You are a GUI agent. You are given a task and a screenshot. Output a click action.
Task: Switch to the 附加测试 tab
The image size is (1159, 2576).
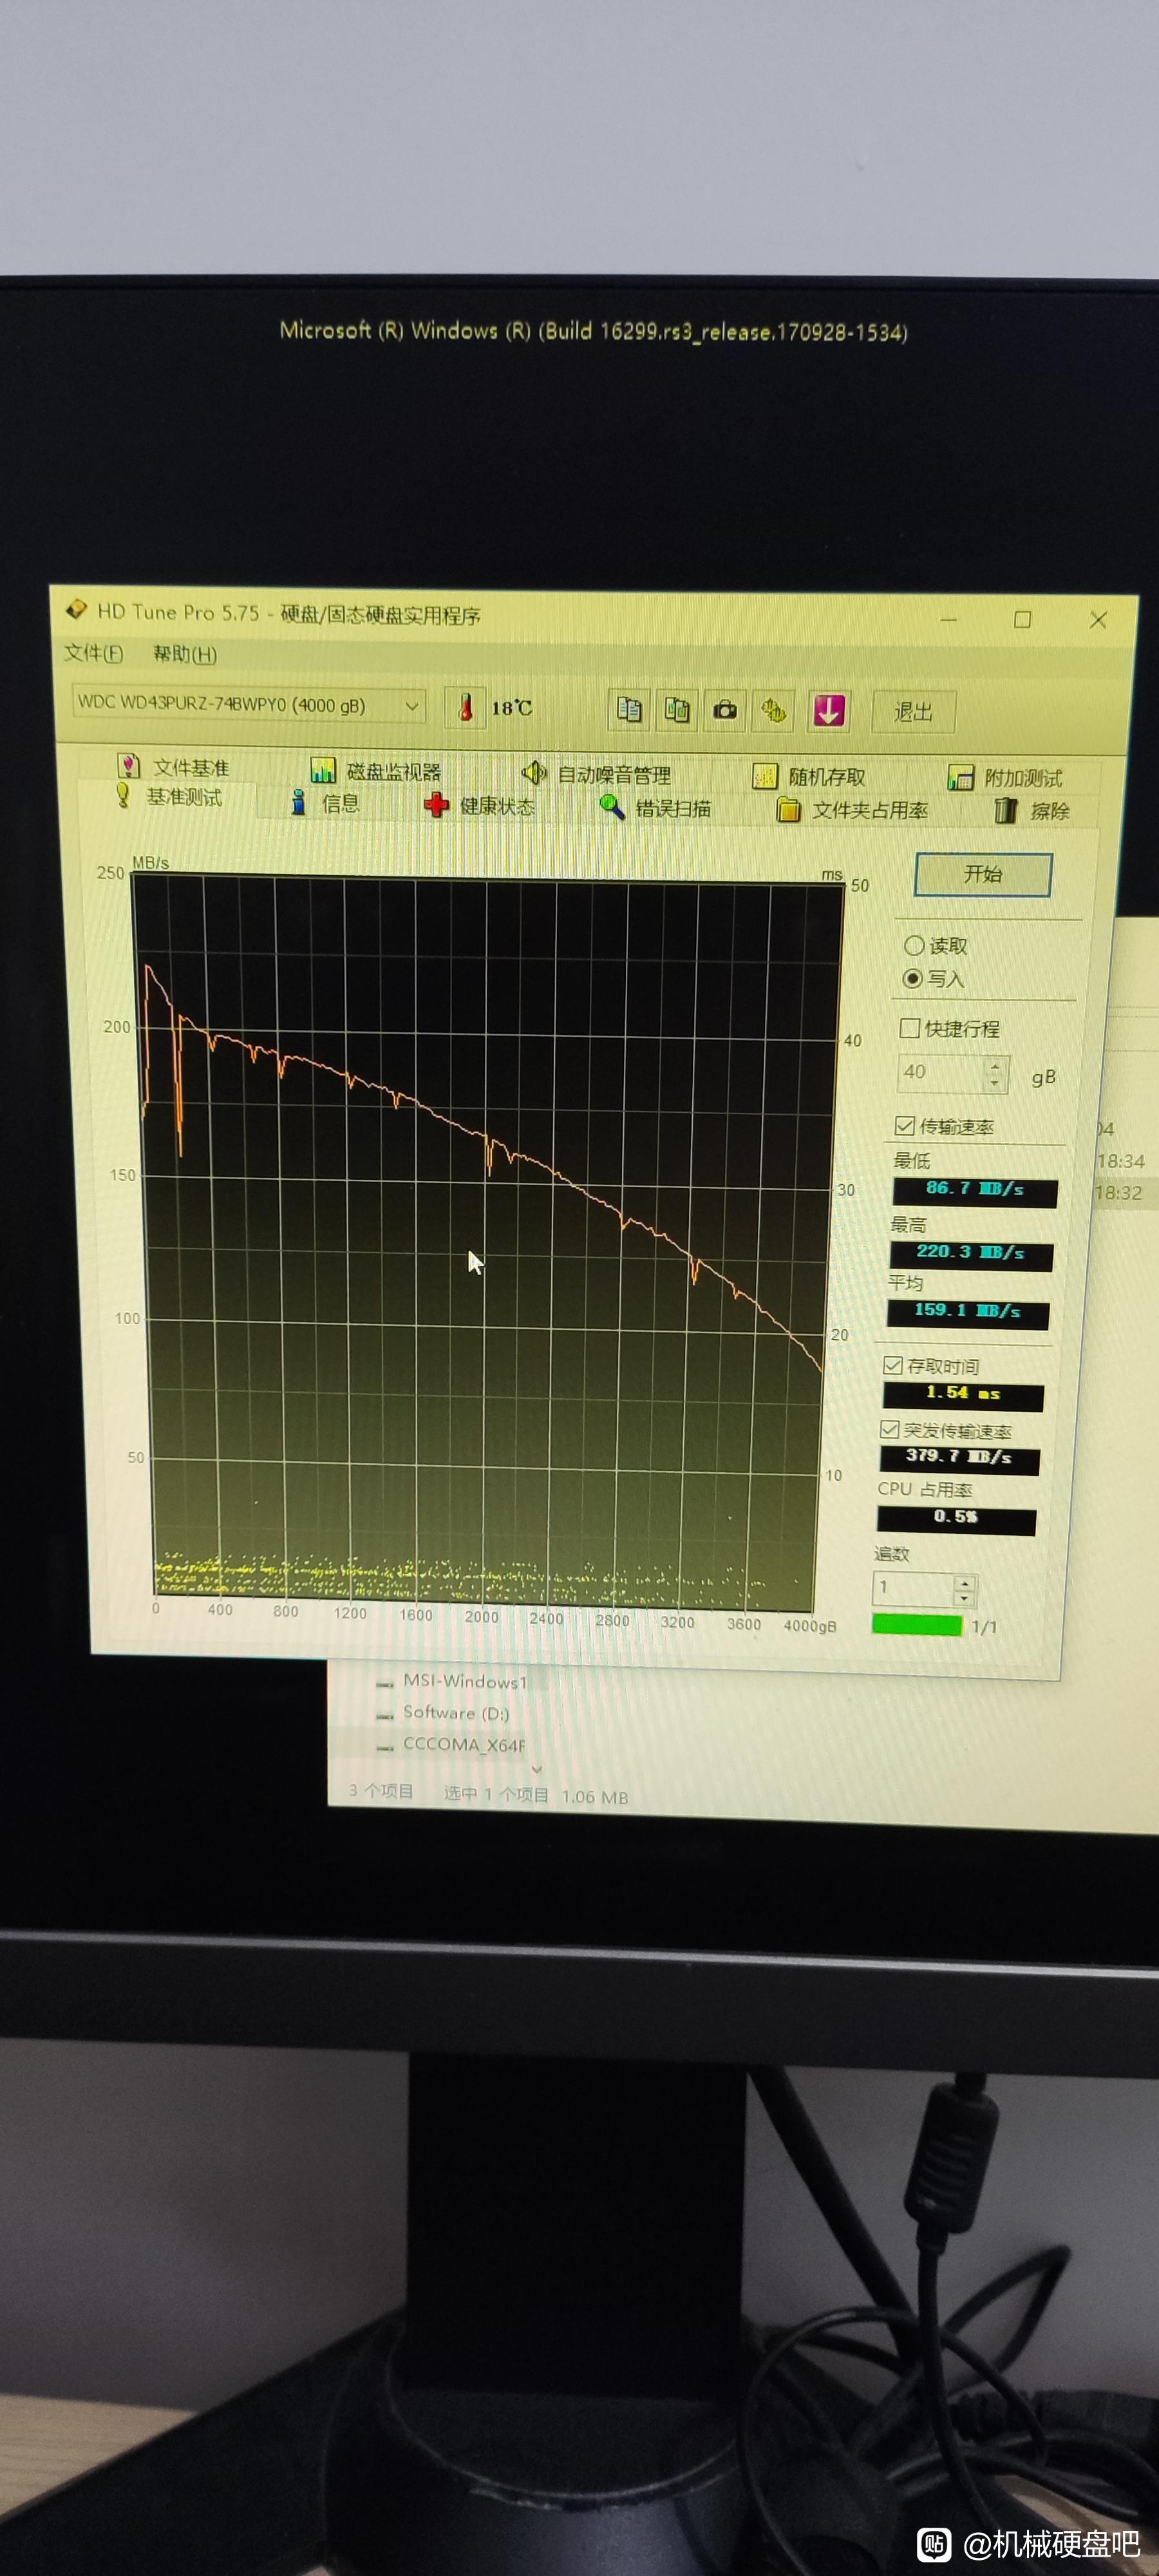(1005, 778)
